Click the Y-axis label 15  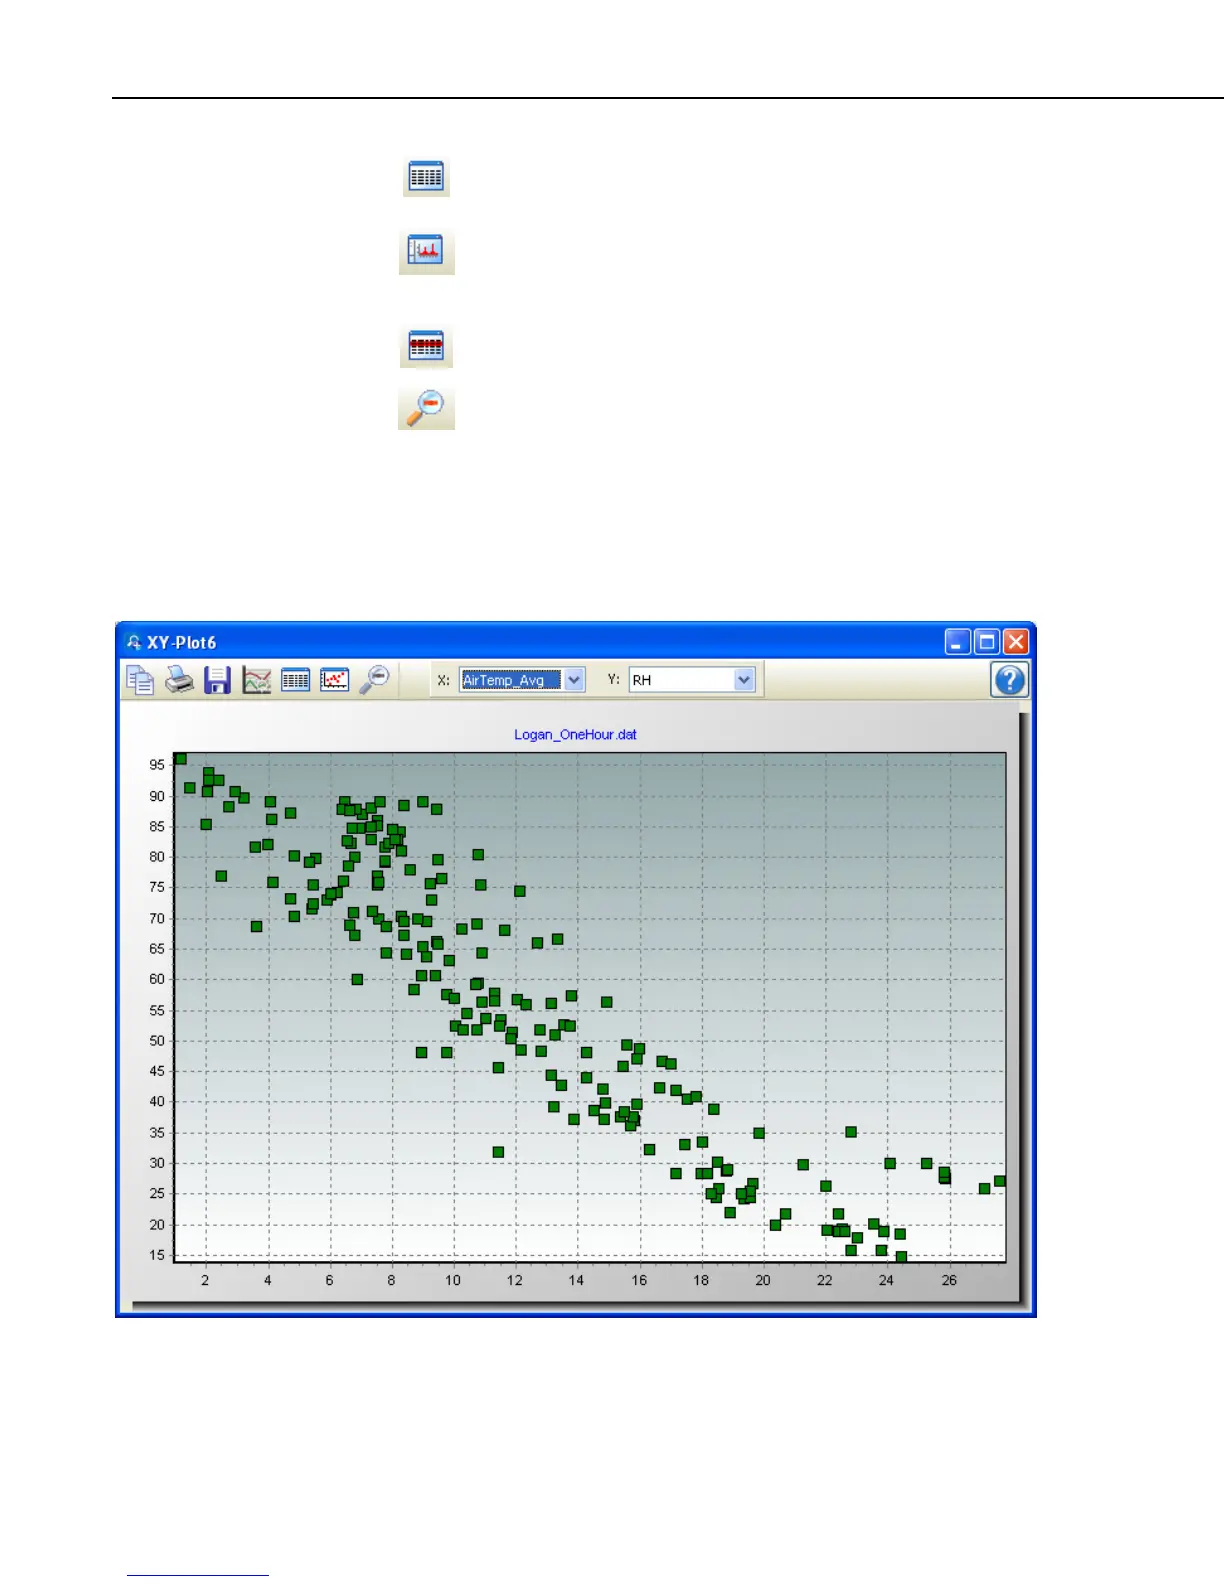point(157,1256)
